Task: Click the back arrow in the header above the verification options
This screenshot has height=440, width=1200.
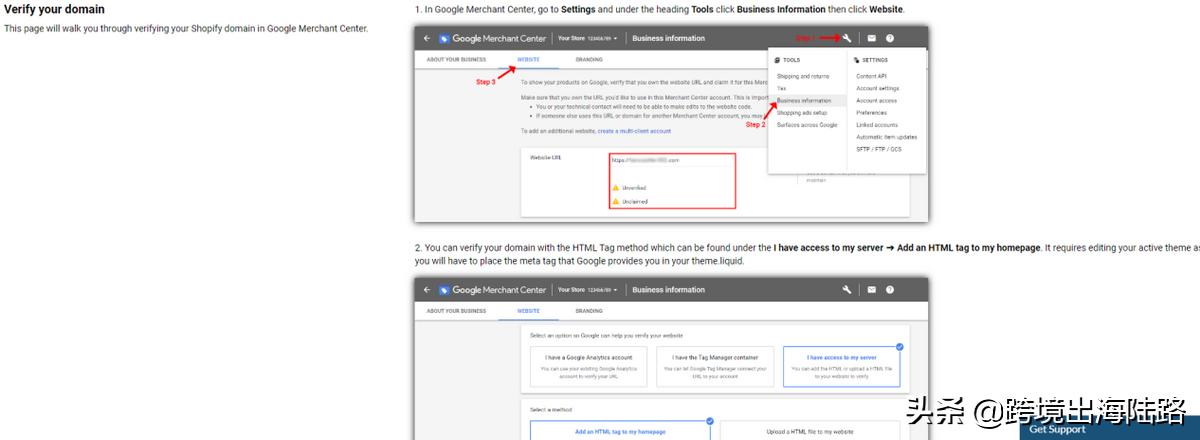Action: click(427, 290)
